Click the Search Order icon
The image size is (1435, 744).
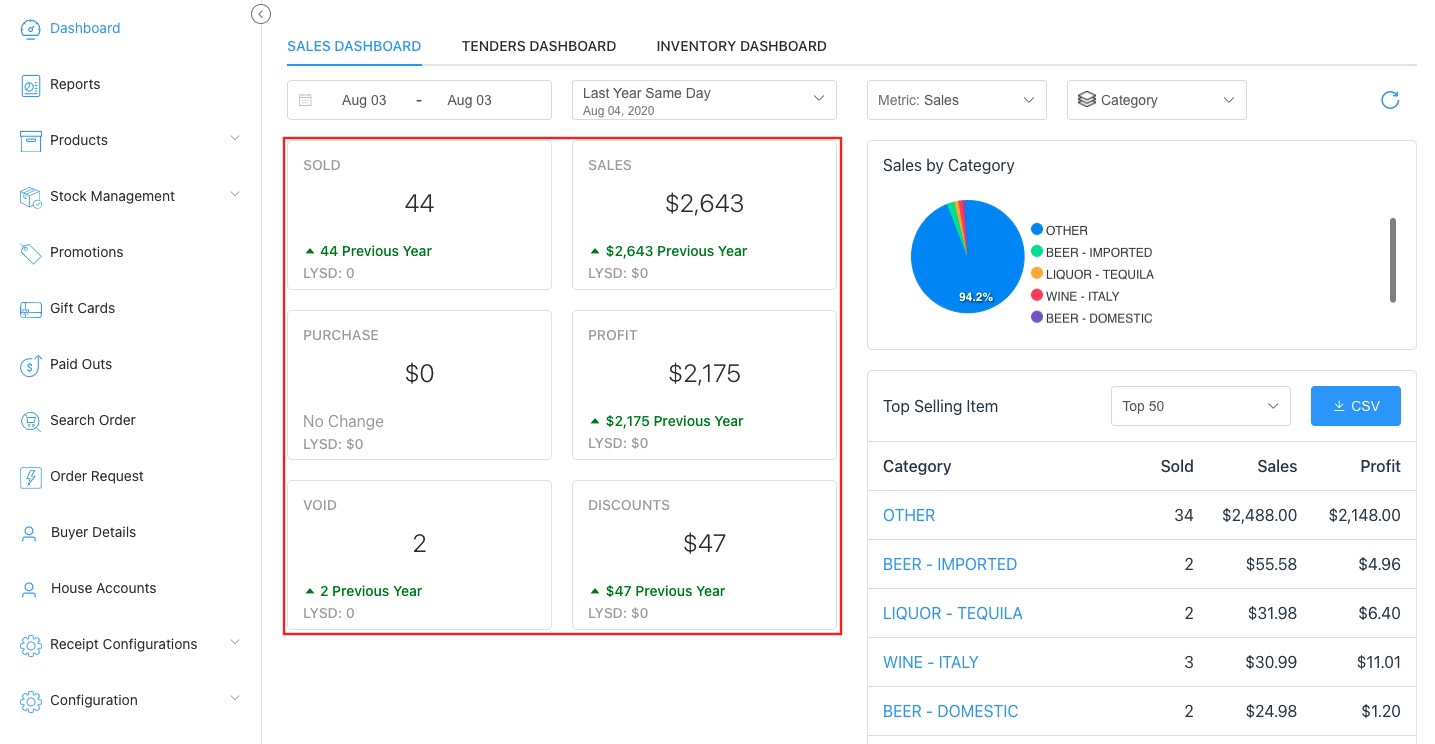(x=30, y=421)
